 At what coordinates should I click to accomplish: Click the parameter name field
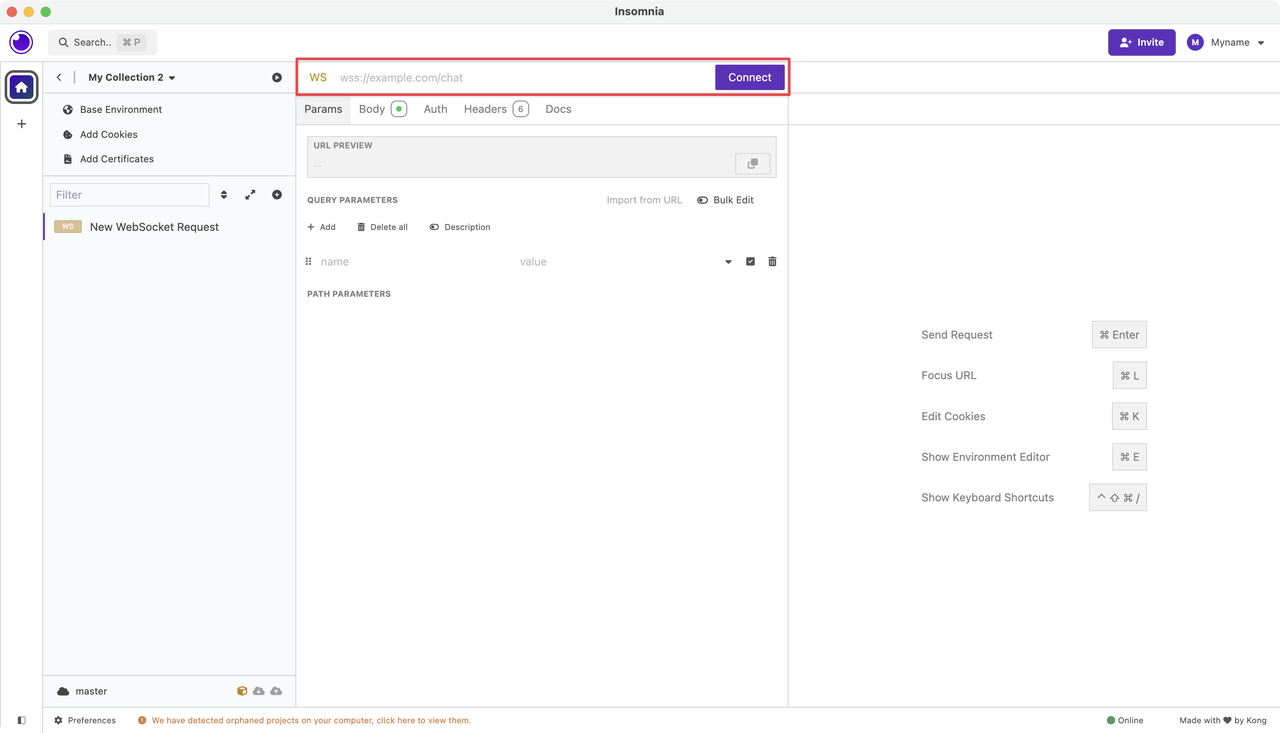click(414, 262)
